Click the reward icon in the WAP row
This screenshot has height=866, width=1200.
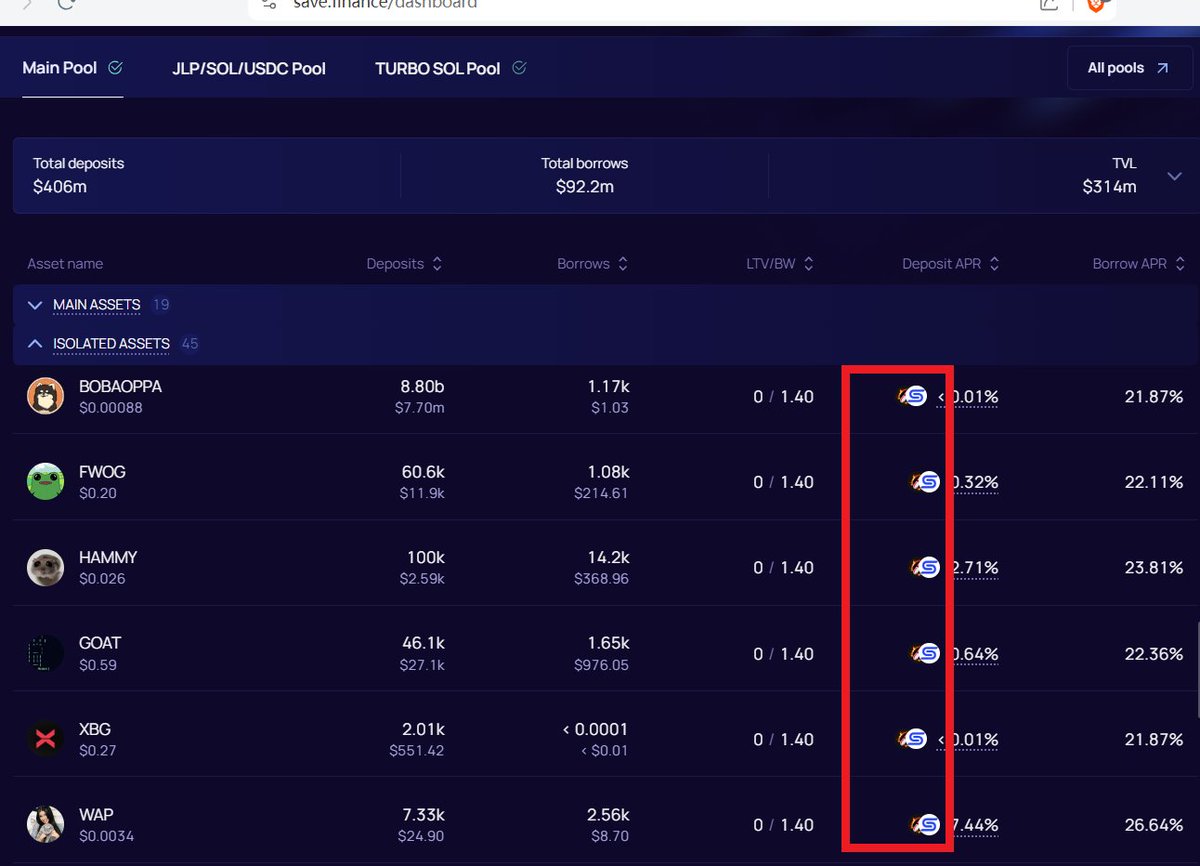925,825
